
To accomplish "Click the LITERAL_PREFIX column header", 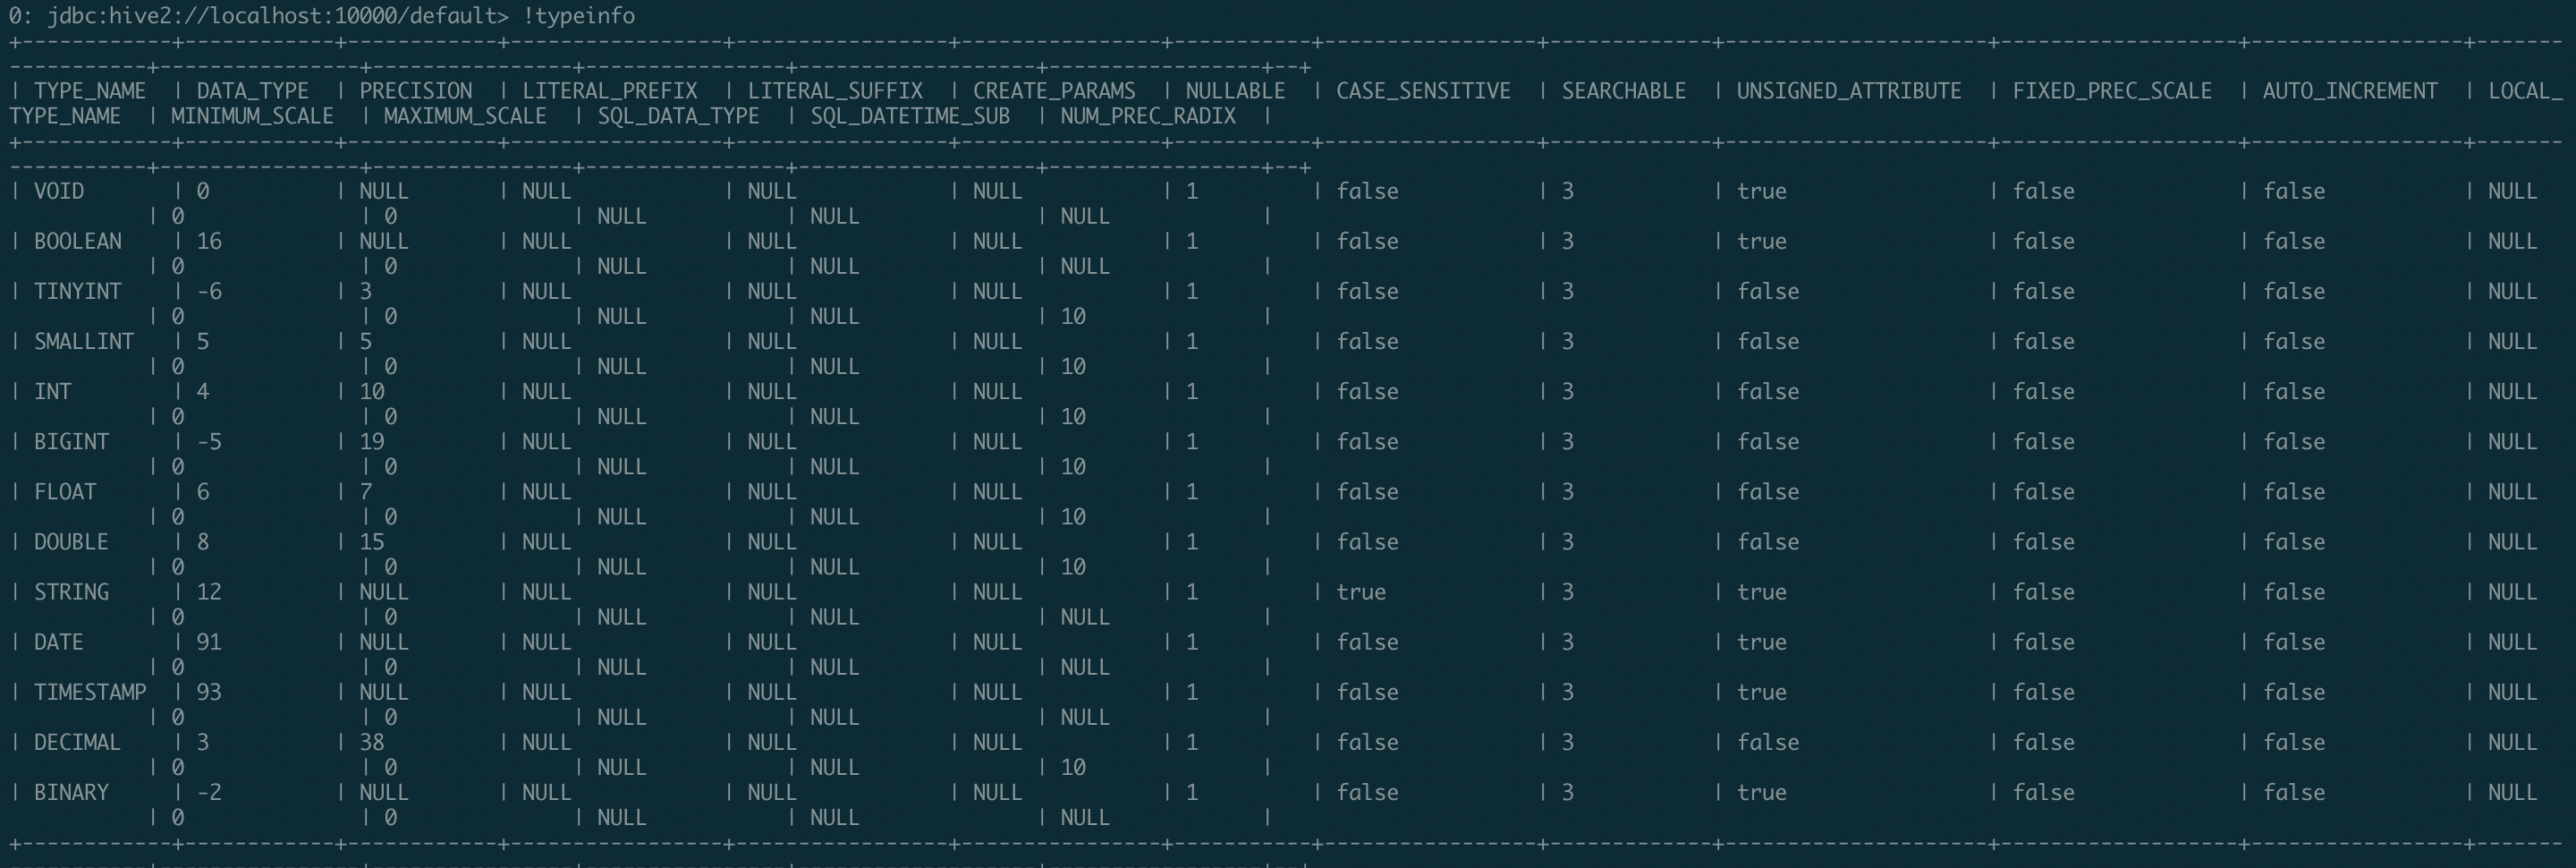I will (x=610, y=91).
